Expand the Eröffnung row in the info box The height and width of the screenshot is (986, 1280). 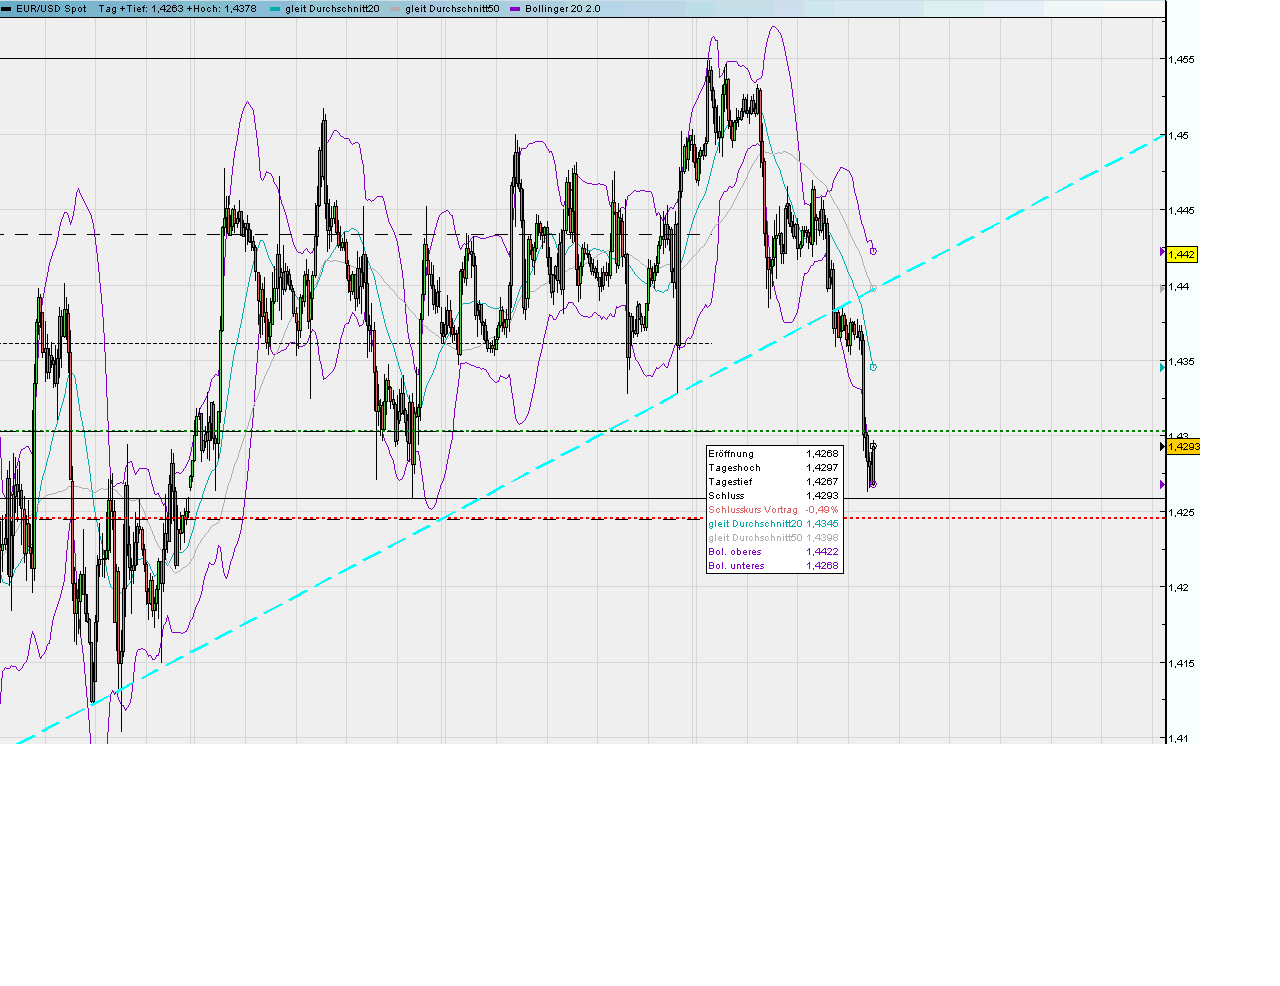click(x=730, y=453)
